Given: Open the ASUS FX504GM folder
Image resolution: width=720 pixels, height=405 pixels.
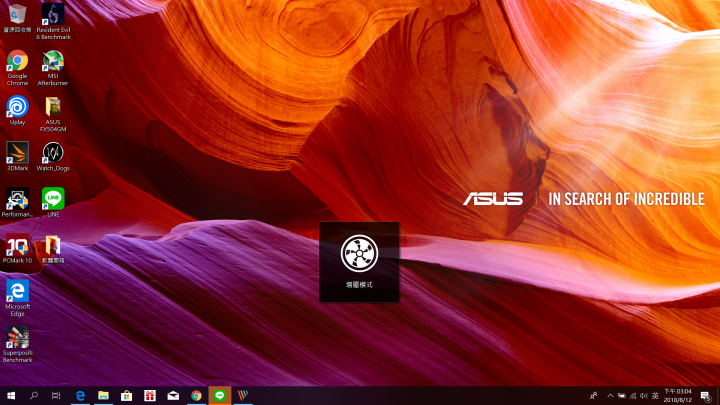Looking at the screenshot, I should (53, 114).
